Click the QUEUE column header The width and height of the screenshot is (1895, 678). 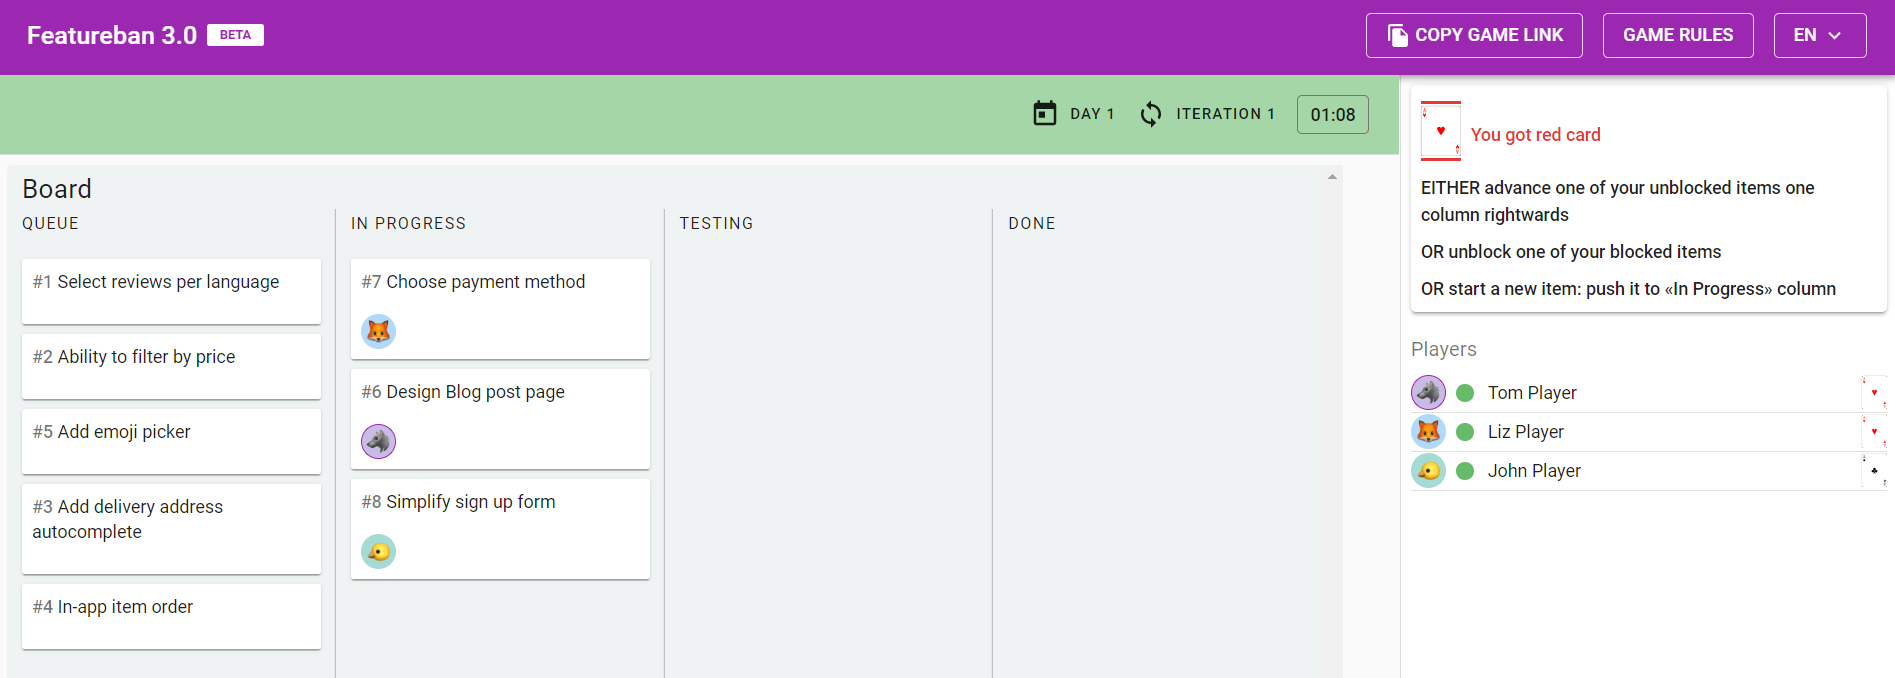(51, 223)
